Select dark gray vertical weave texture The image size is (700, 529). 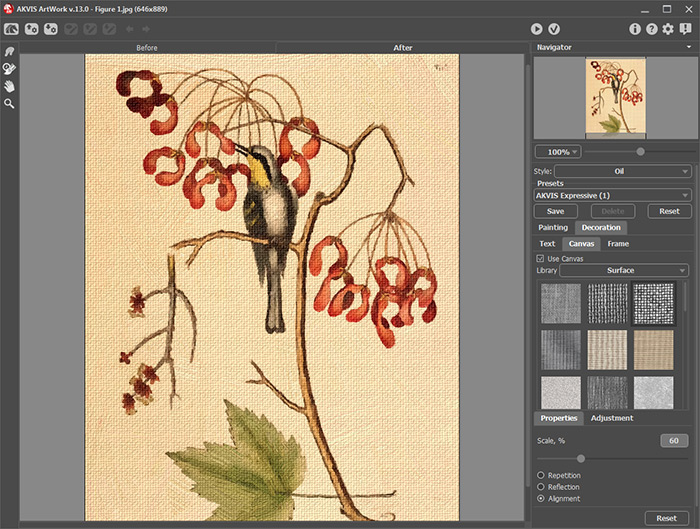coord(561,350)
